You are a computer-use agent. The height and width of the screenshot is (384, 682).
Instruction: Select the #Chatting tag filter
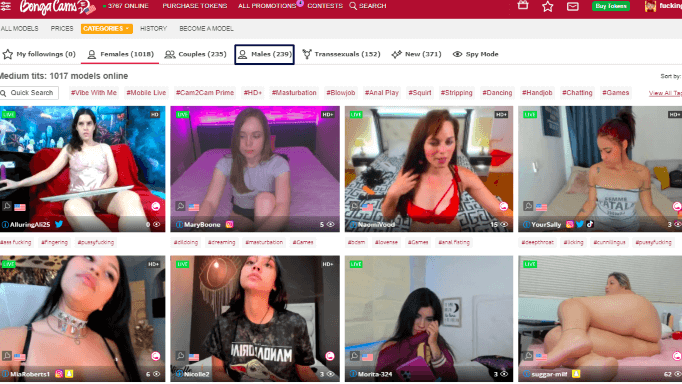click(x=577, y=93)
